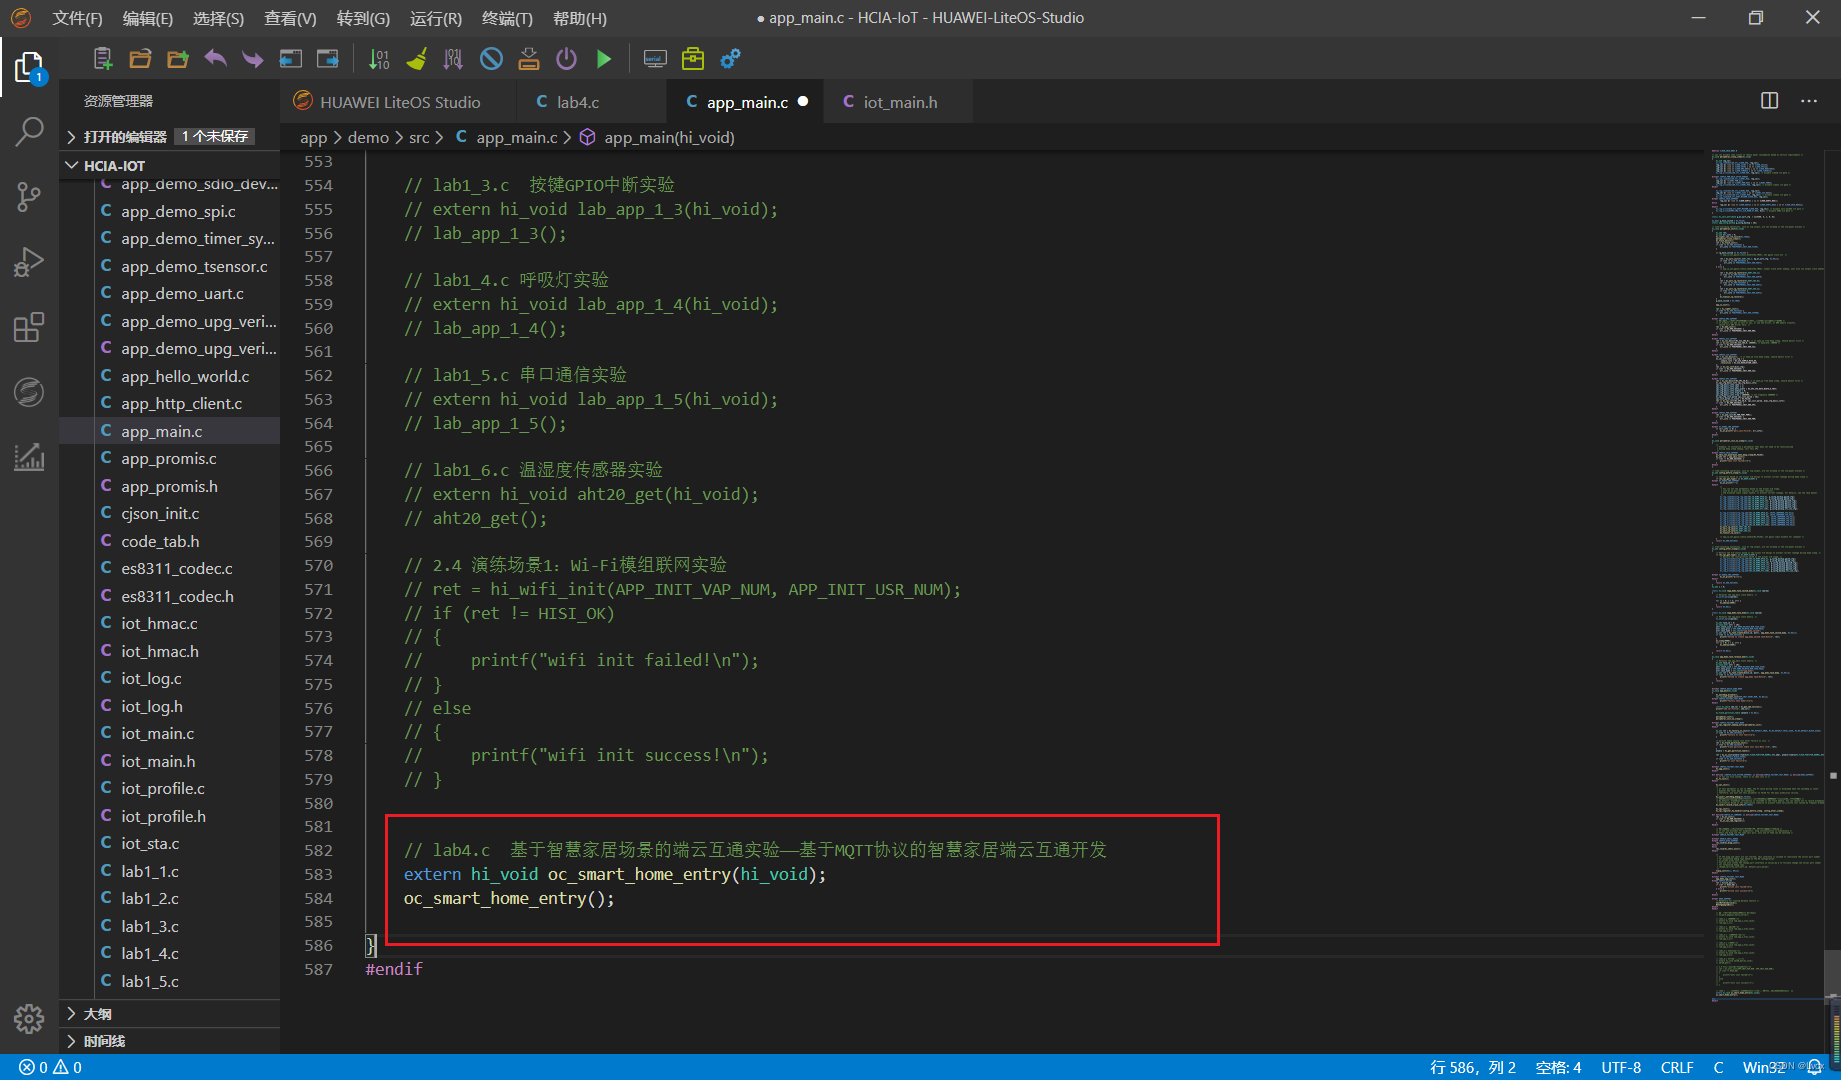The image size is (1841, 1080).
Task: Open the 终端(T) menu
Action: point(507,18)
